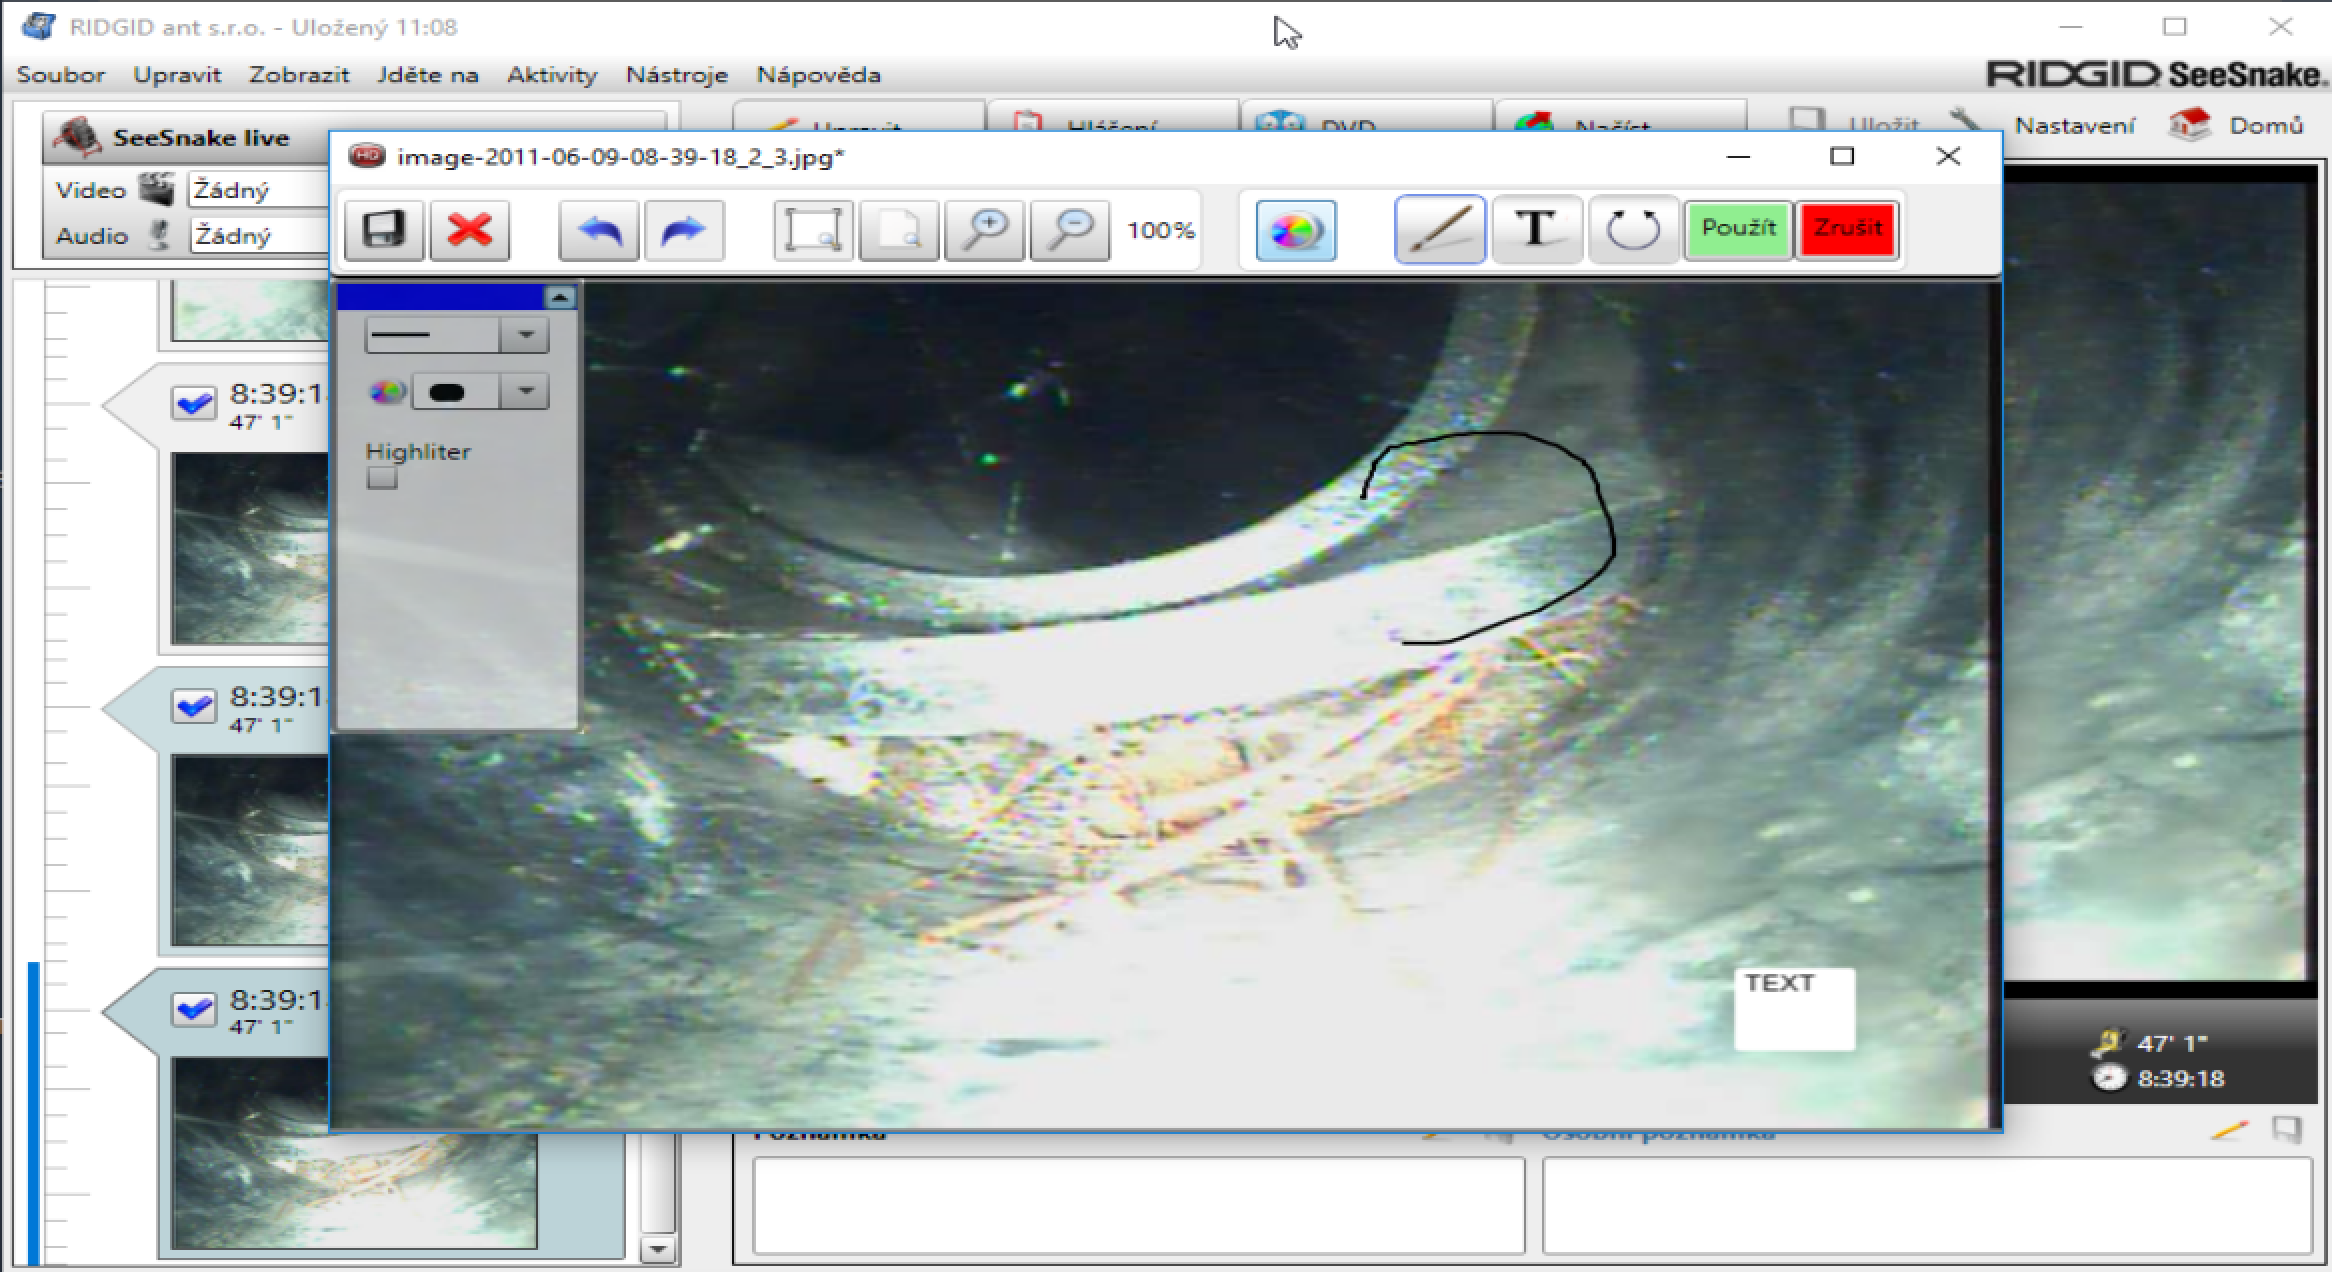The height and width of the screenshot is (1272, 2332).
Task: Click the RIDGID app icon in title bar
Action: (x=38, y=26)
